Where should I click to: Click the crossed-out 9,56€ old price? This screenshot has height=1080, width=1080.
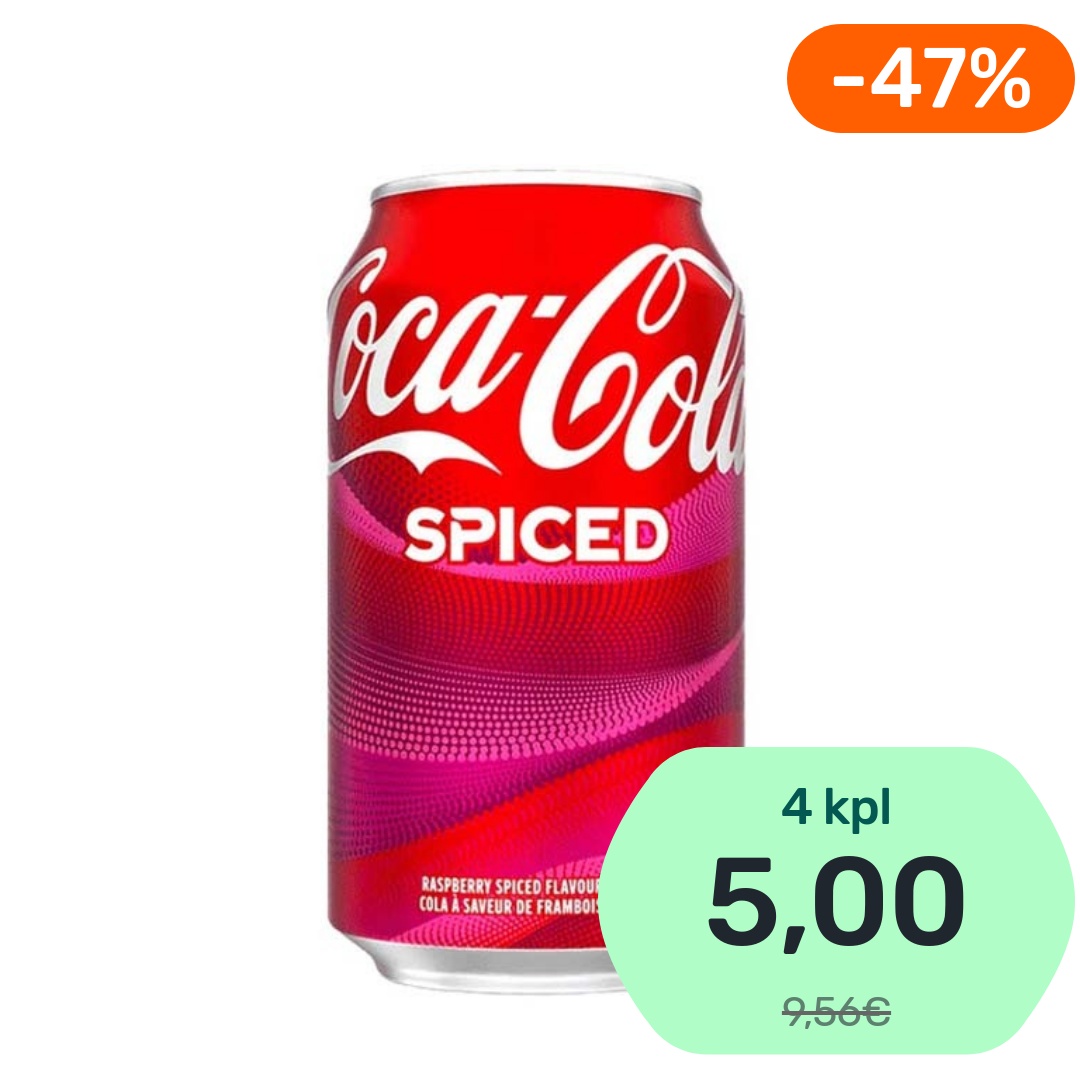pos(836,1012)
